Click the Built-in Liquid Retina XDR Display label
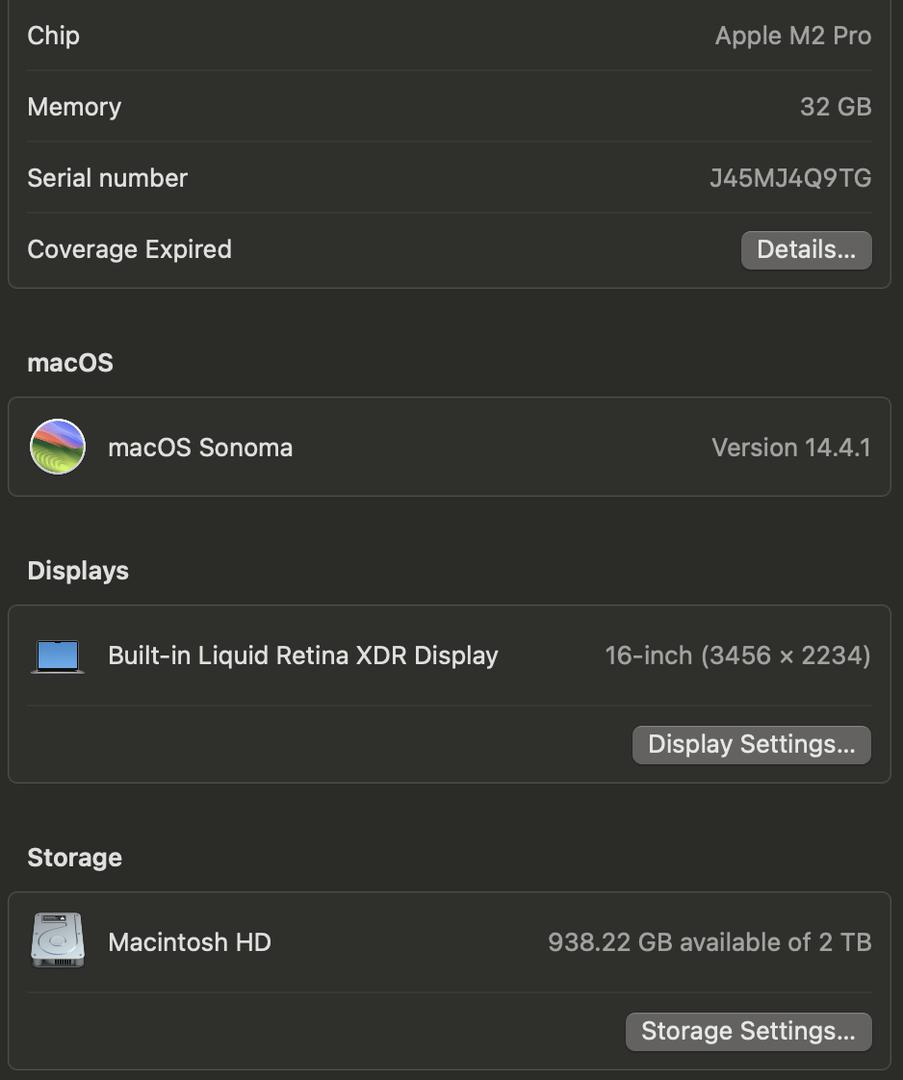 [303, 656]
